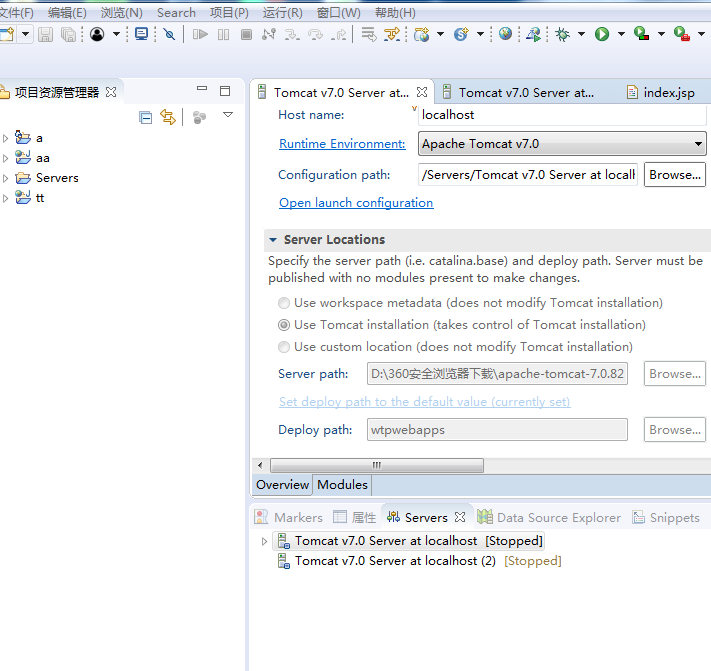This screenshot has width=711, height=671.
Task: Click the Run Last Tool coverage icon
Action: [642, 34]
